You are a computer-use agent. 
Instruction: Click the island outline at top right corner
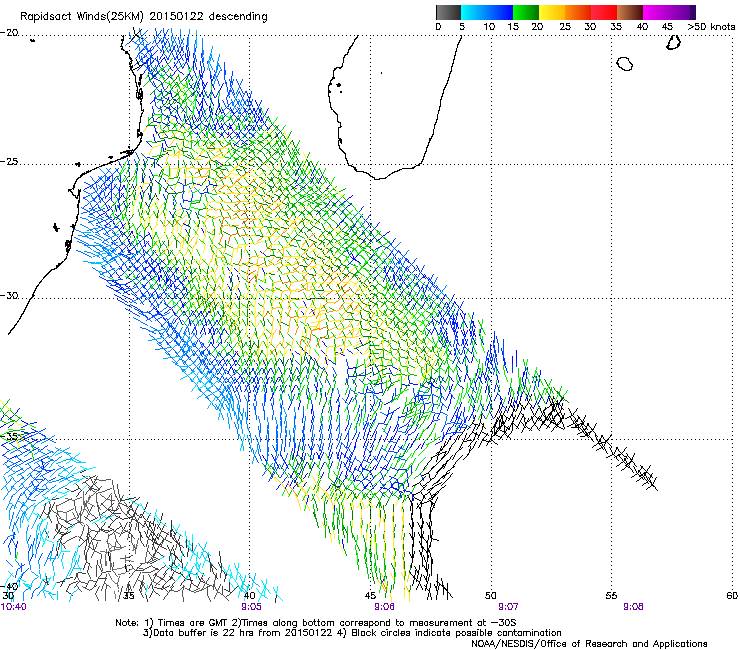click(673, 42)
